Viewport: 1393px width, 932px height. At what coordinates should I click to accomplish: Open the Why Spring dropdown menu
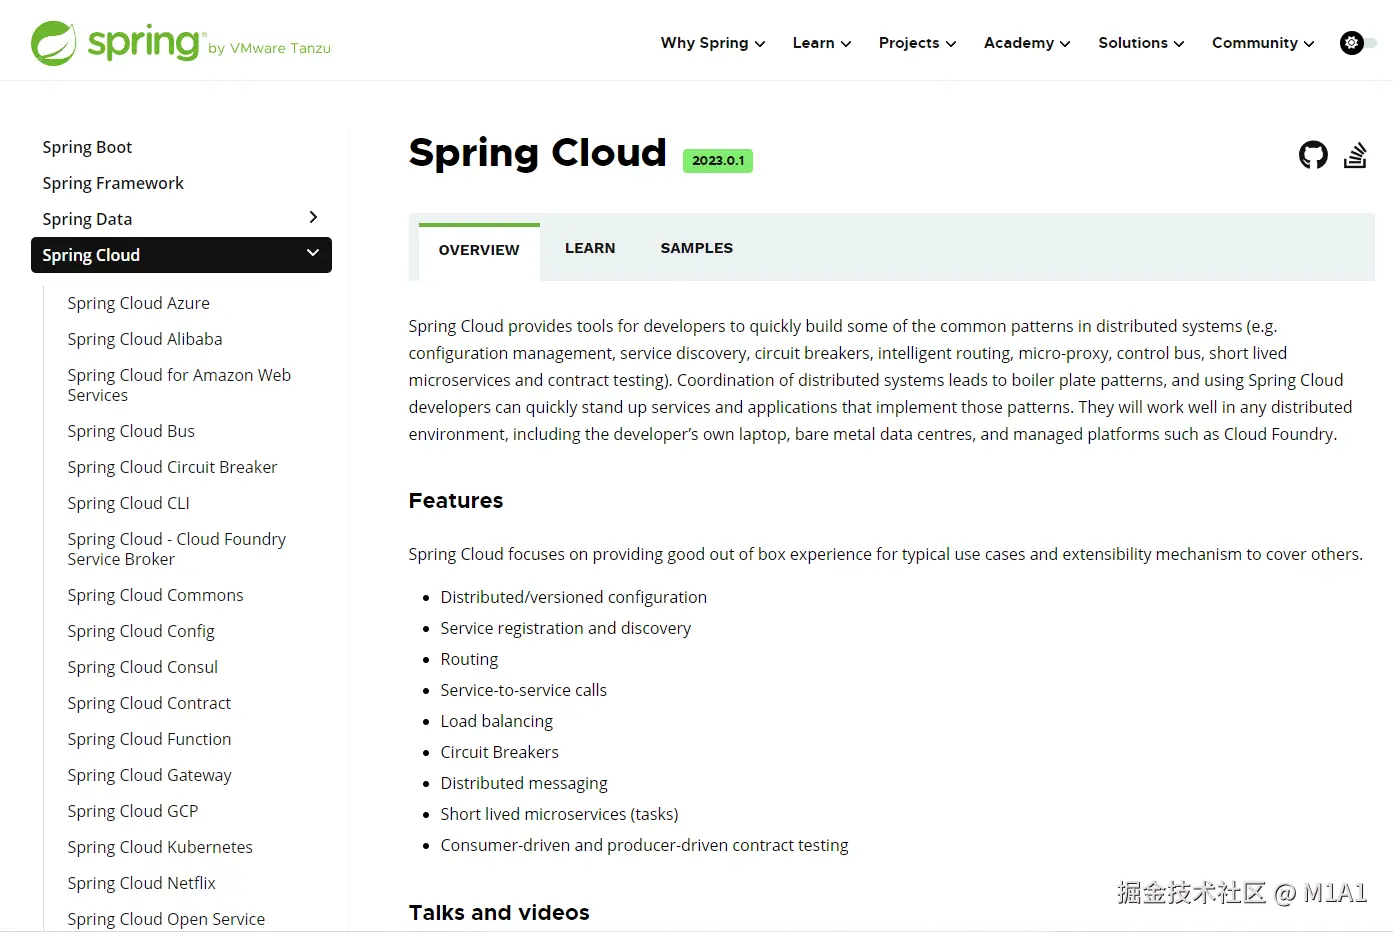click(x=713, y=43)
